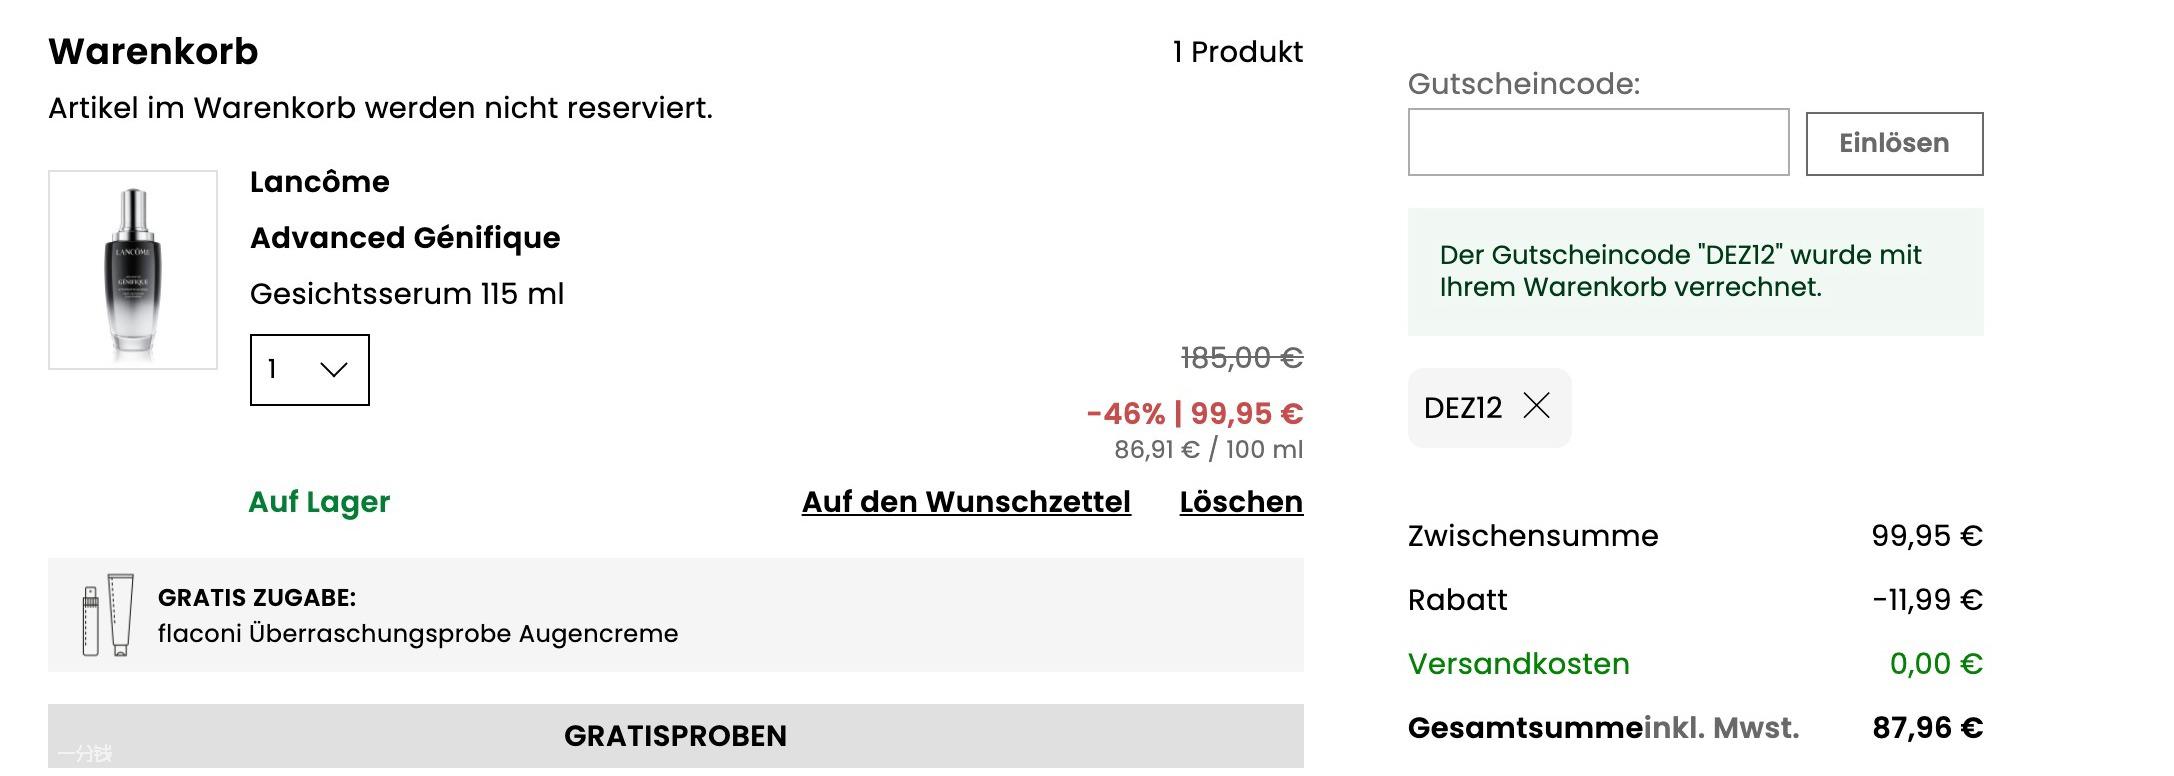
Task: Click the Lancôme serum product thumbnail
Action: tap(133, 270)
